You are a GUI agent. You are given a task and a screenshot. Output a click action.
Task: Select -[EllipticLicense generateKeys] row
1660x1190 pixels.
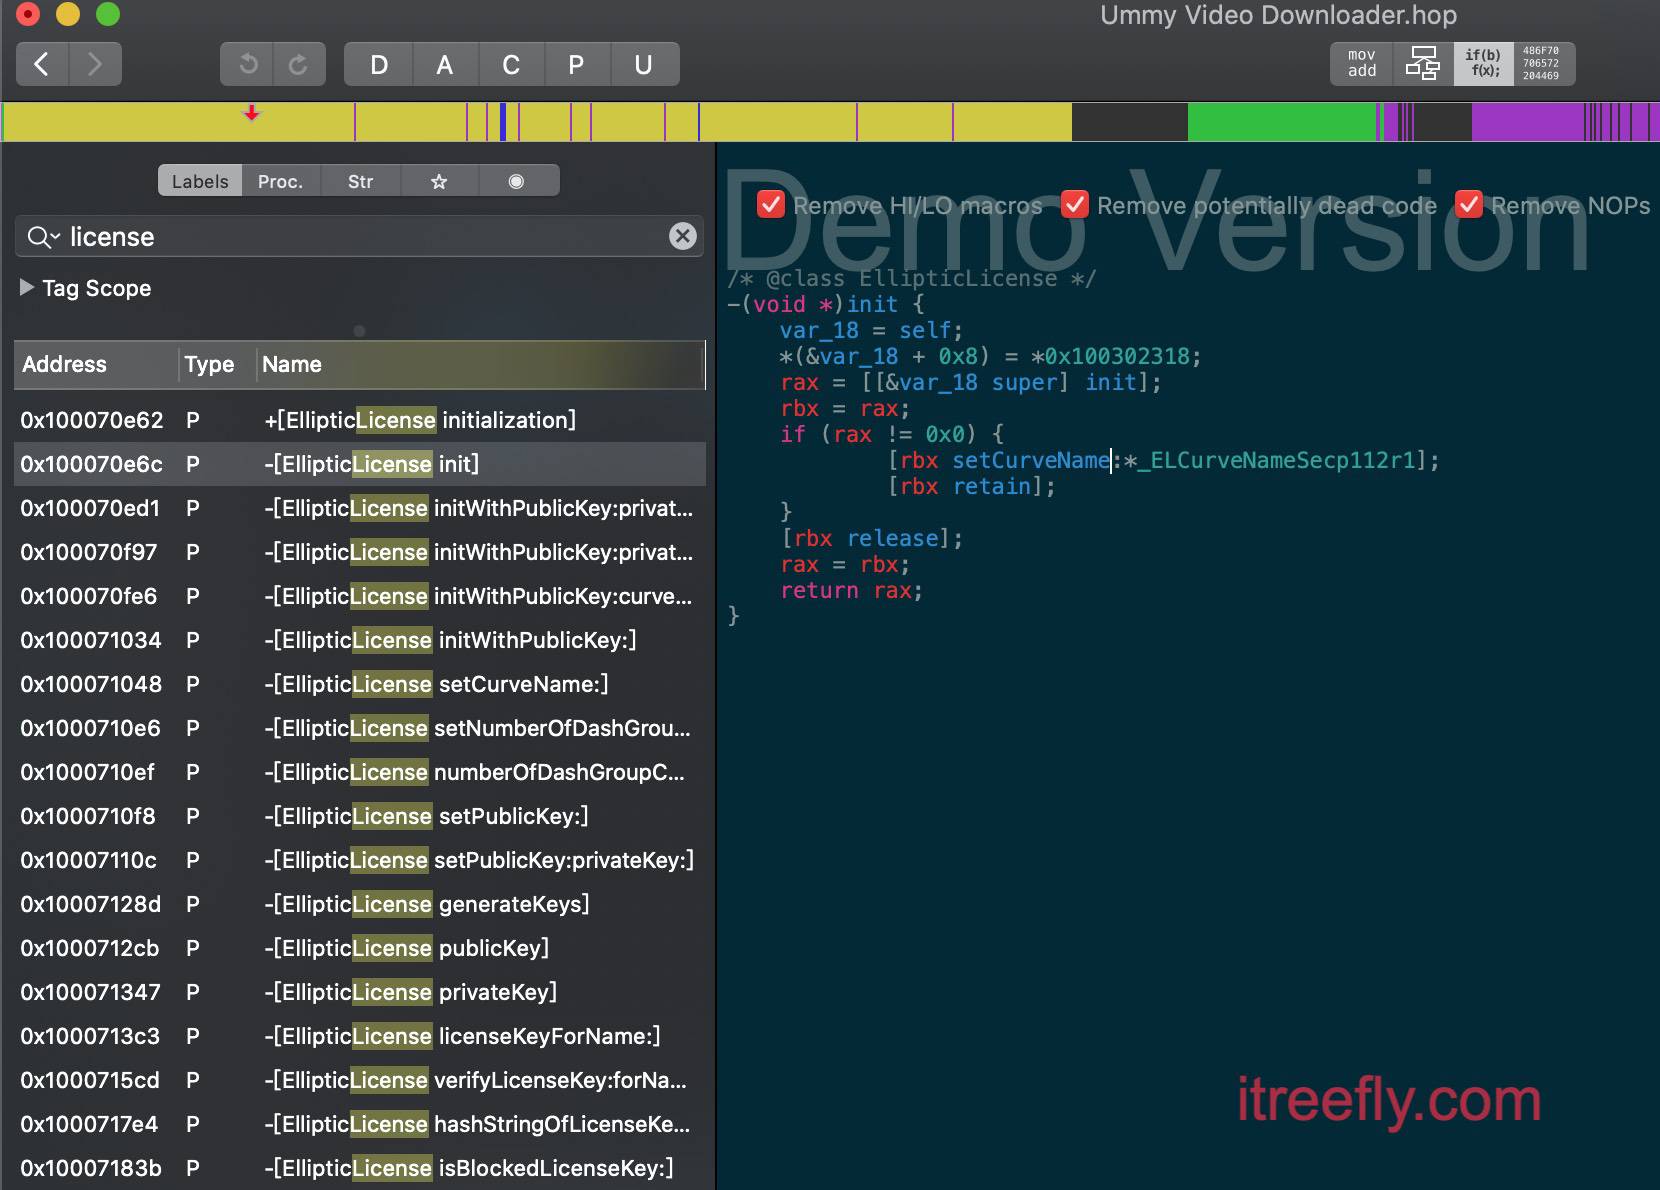360,904
